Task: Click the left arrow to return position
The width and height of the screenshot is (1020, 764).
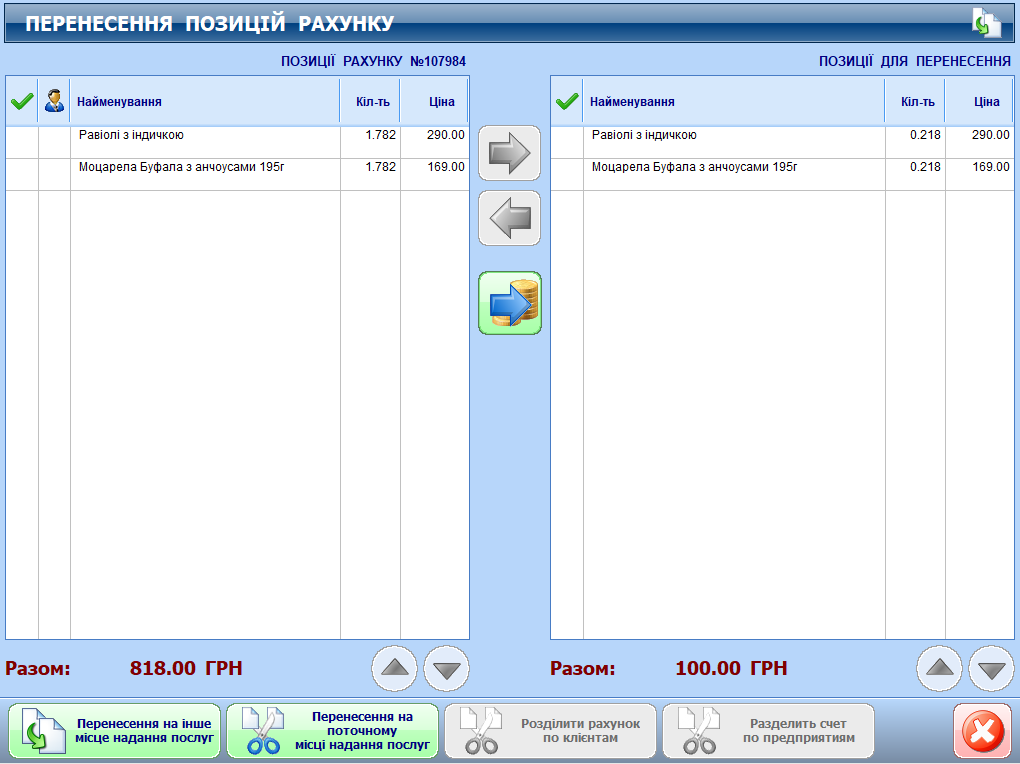Action: point(509,218)
